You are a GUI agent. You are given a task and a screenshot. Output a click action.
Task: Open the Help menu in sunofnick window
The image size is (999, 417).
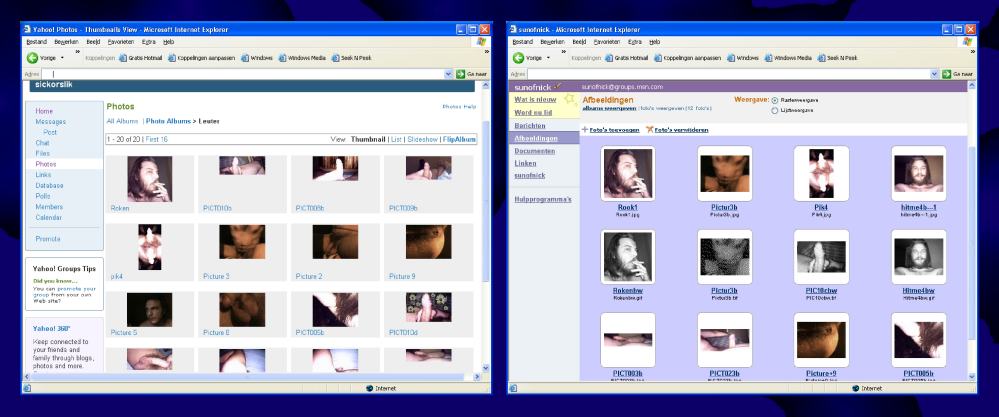coord(655,42)
